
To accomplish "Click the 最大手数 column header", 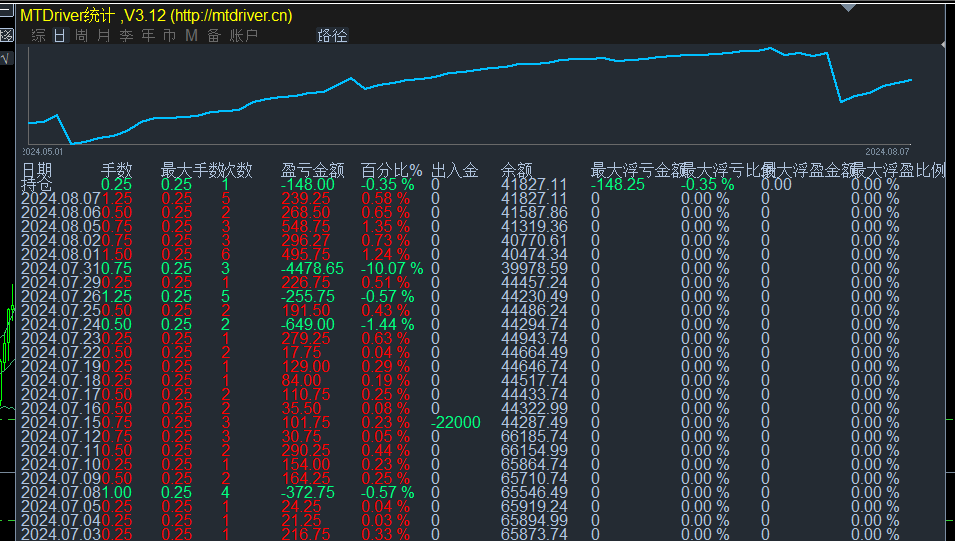I will coord(191,171).
